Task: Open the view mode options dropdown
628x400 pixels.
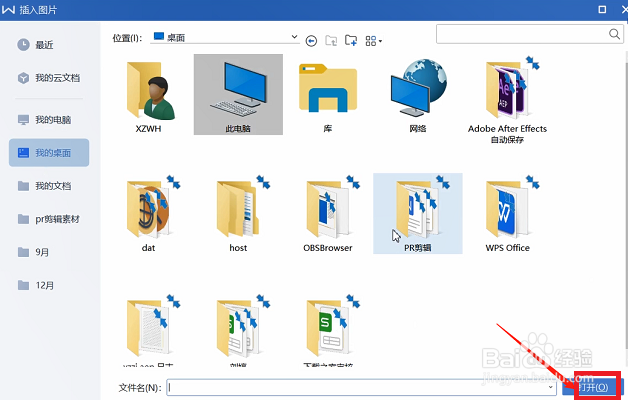Action: tap(373, 41)
